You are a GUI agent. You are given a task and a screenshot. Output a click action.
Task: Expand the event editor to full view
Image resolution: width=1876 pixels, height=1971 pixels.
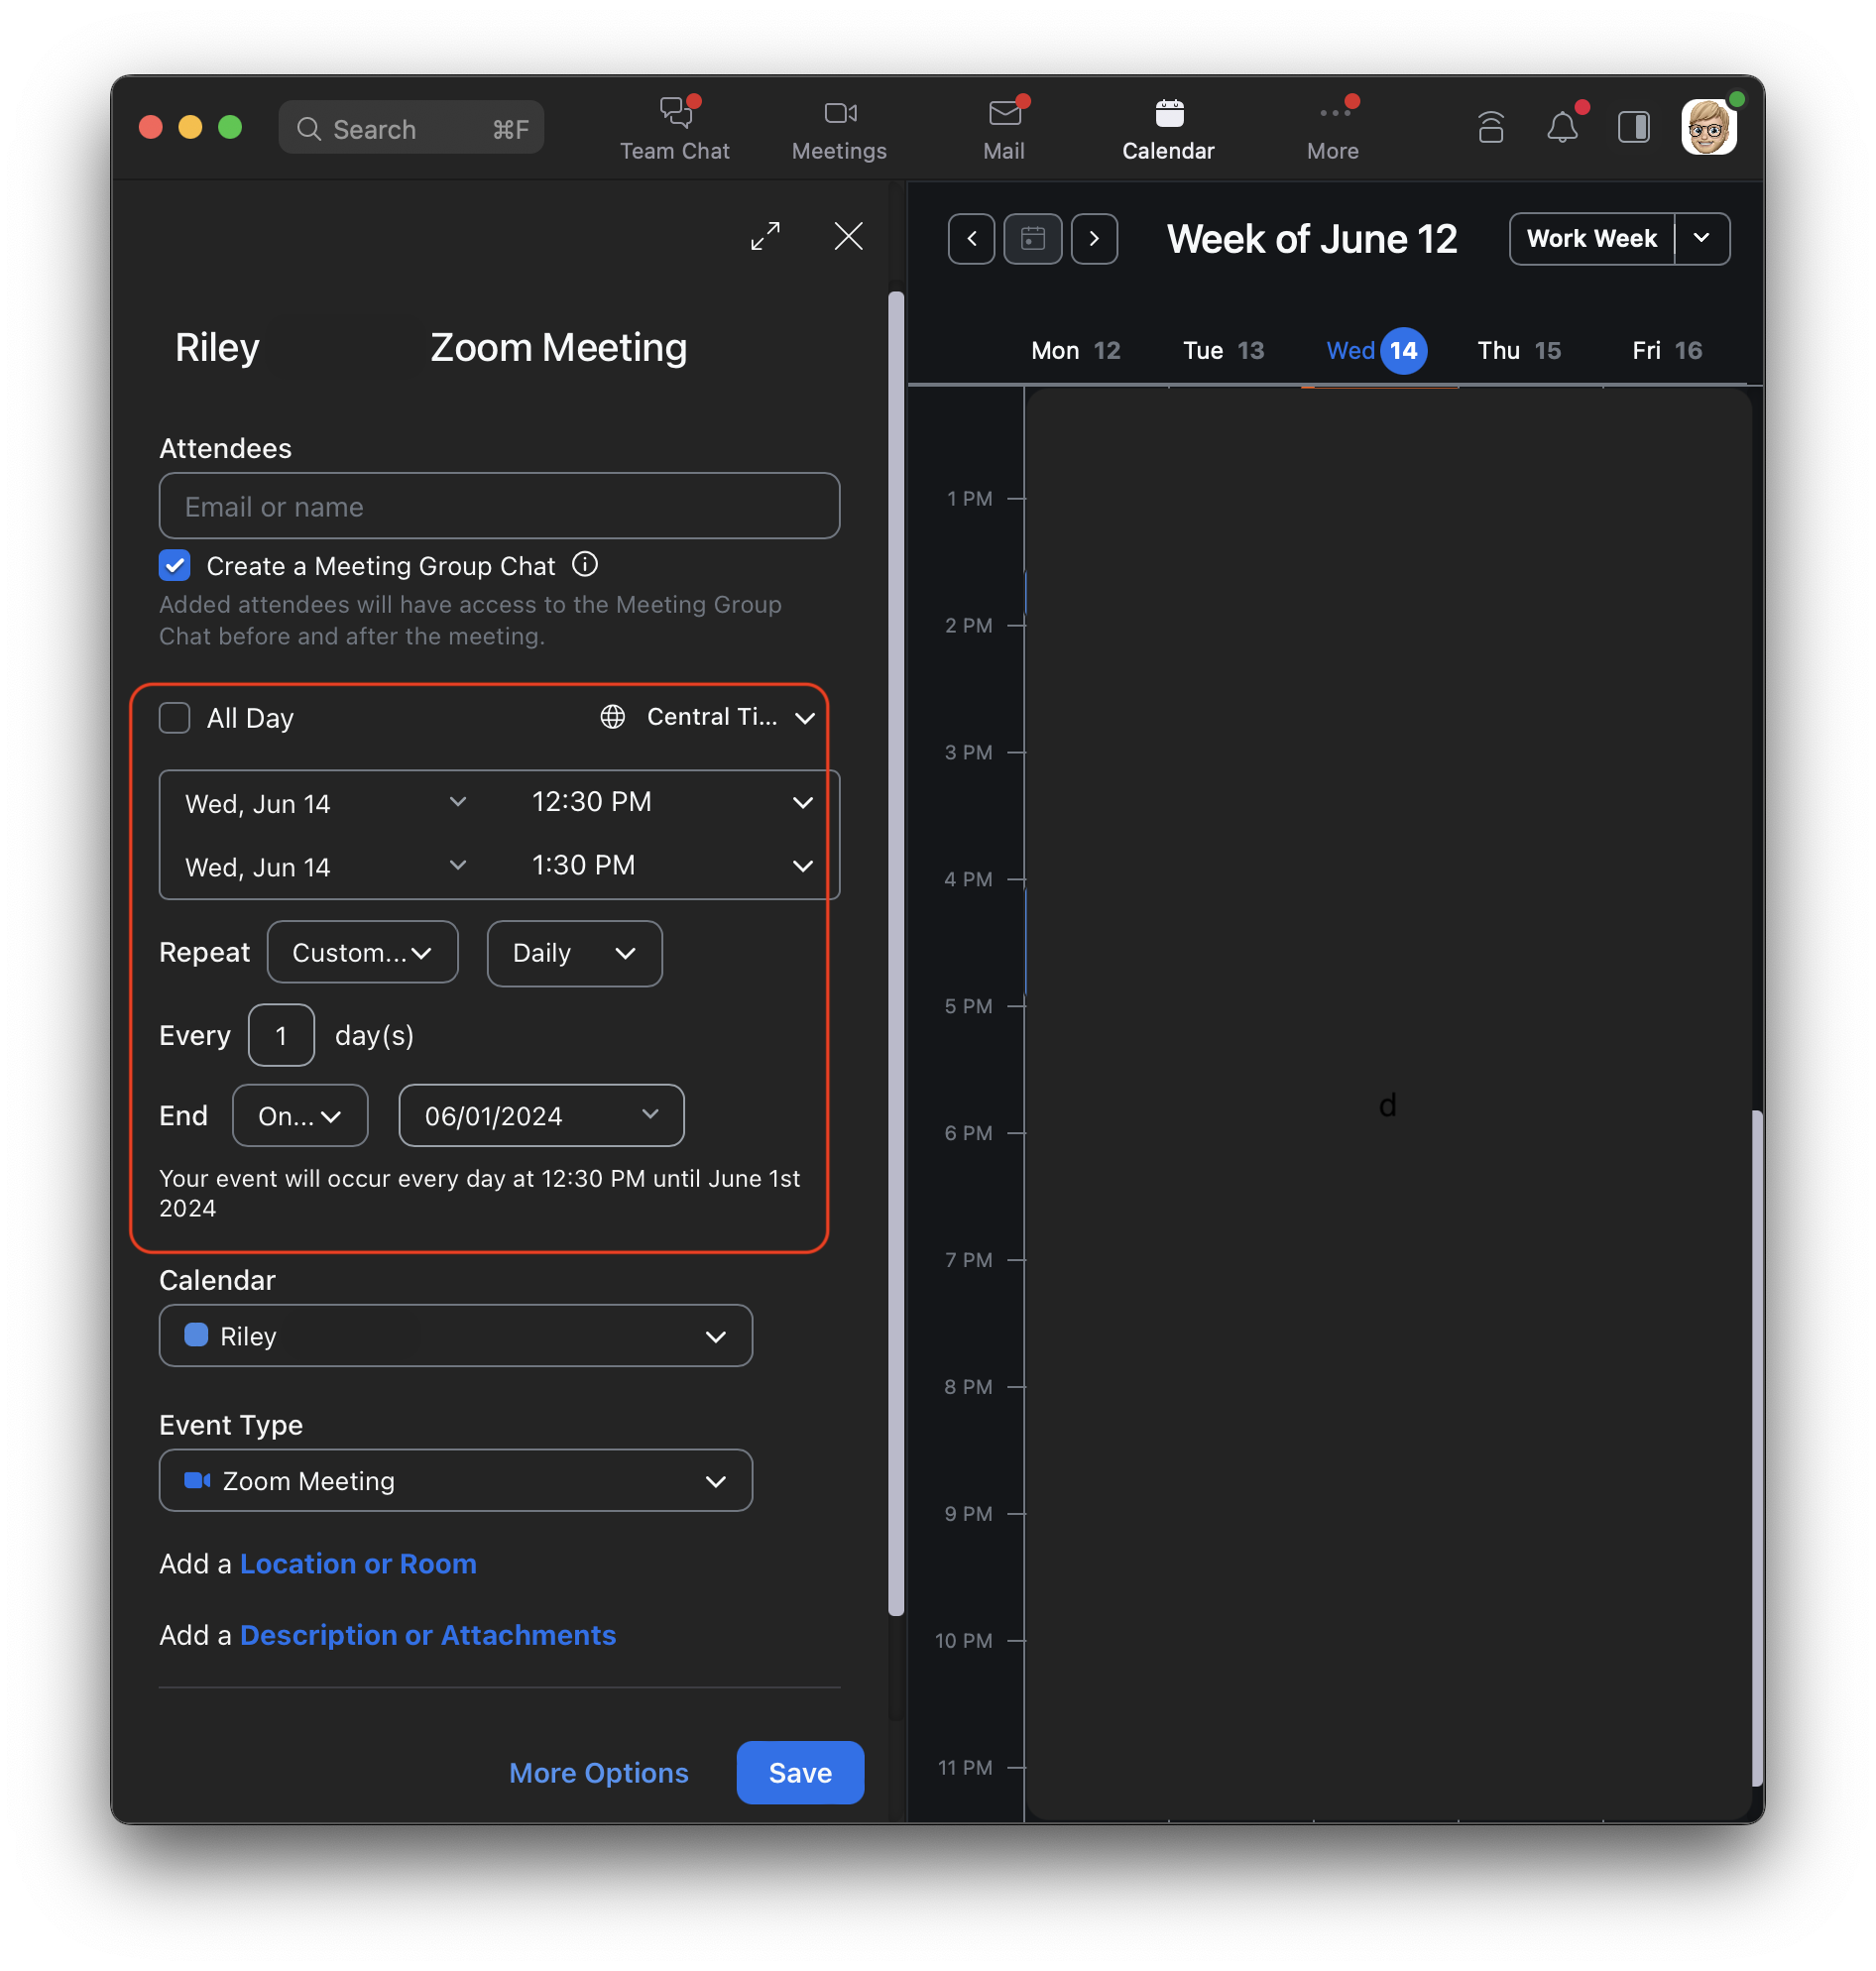(x=765, y=236)
